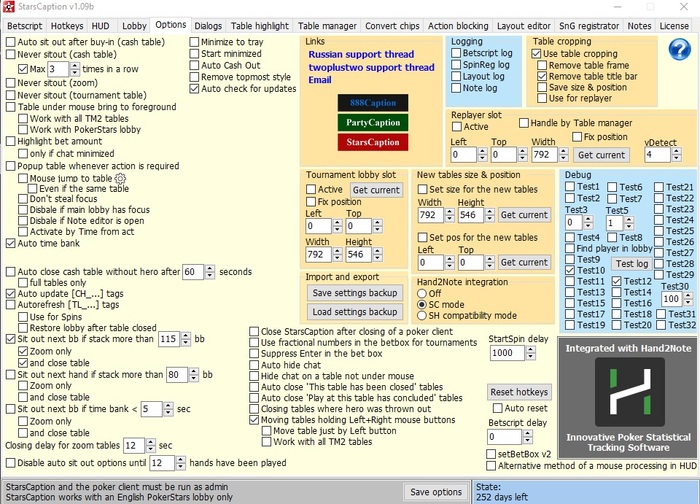Open the 888Caption link button

373,103
